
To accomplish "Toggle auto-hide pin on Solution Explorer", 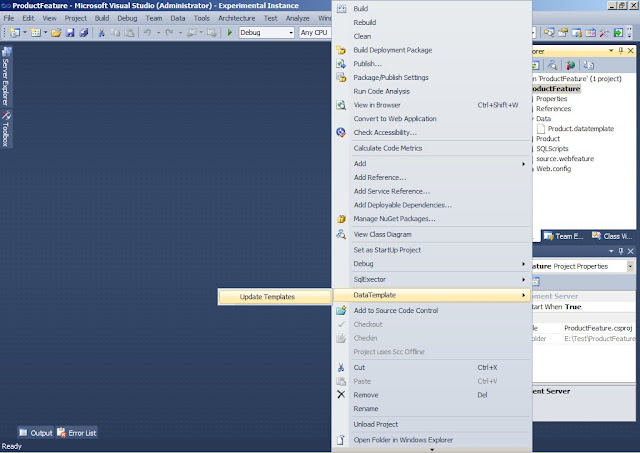I will pyautogui.click(x=621, y=51).
